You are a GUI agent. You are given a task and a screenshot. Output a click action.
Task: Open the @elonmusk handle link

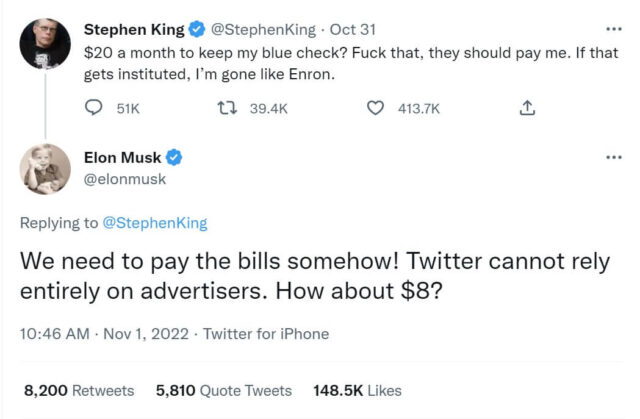pos(125,179)
